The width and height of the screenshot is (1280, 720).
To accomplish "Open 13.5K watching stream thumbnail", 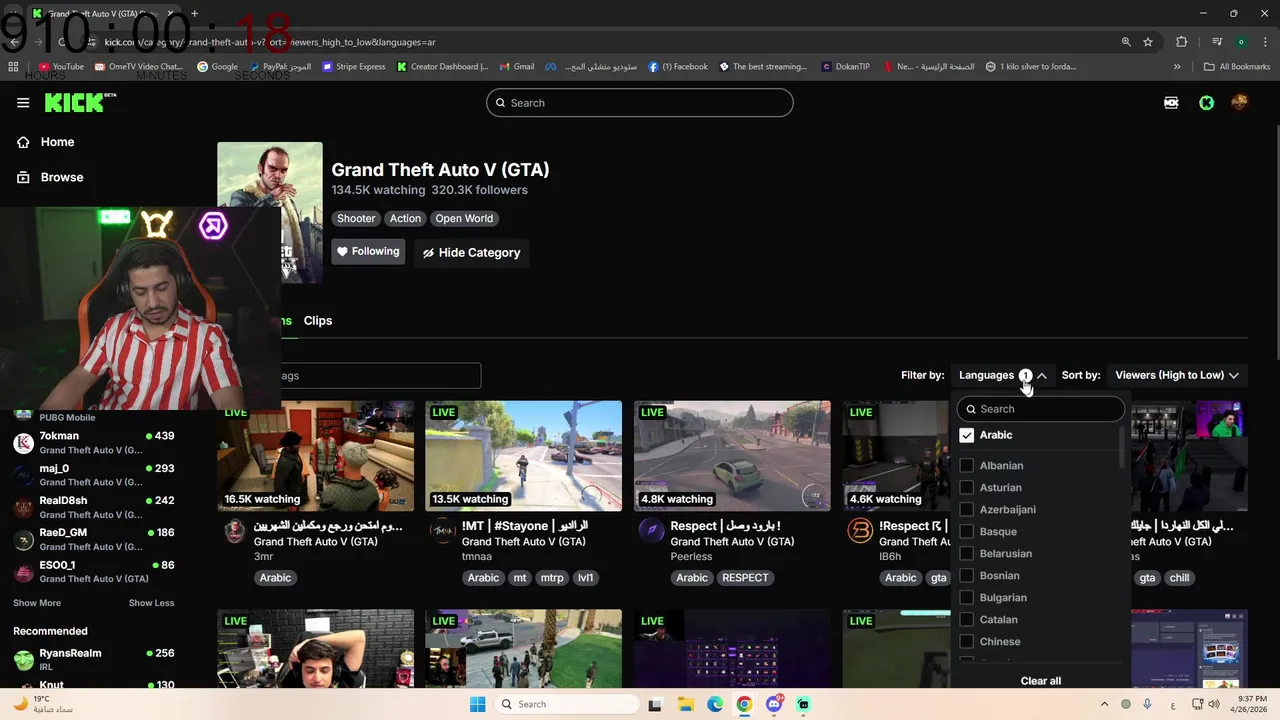I will click(523, 456).
